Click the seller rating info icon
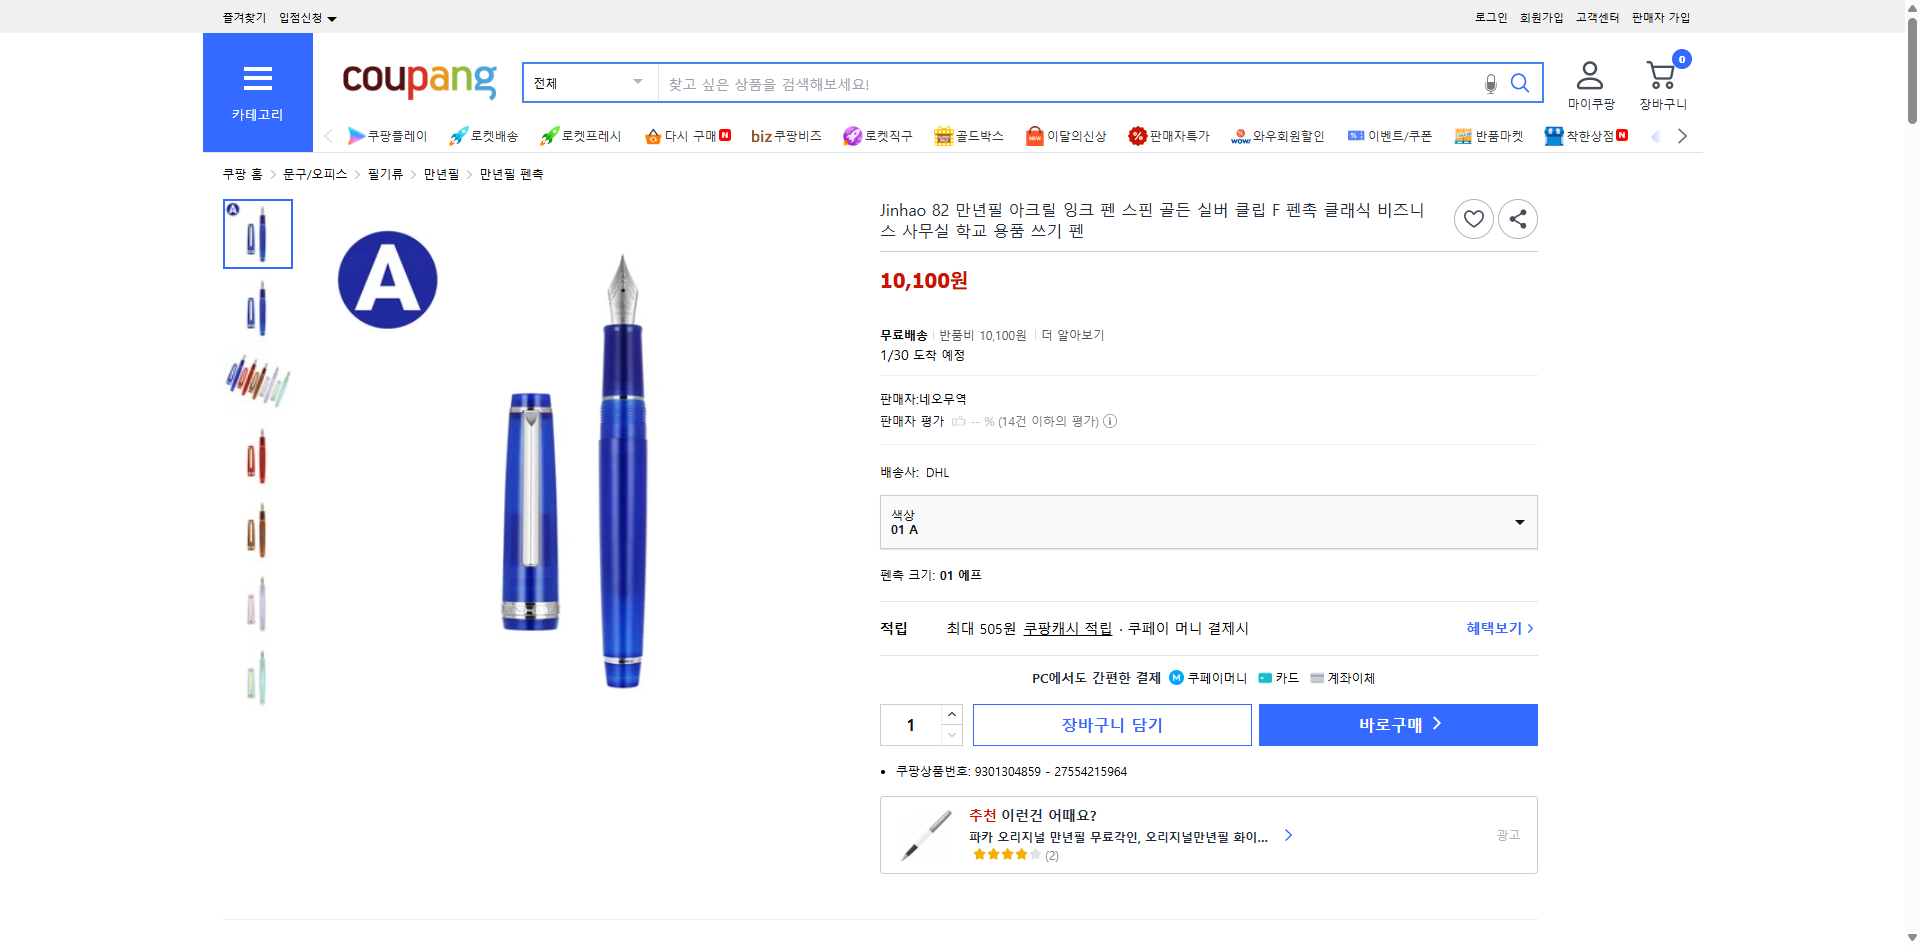 (x=1110, y=421)
